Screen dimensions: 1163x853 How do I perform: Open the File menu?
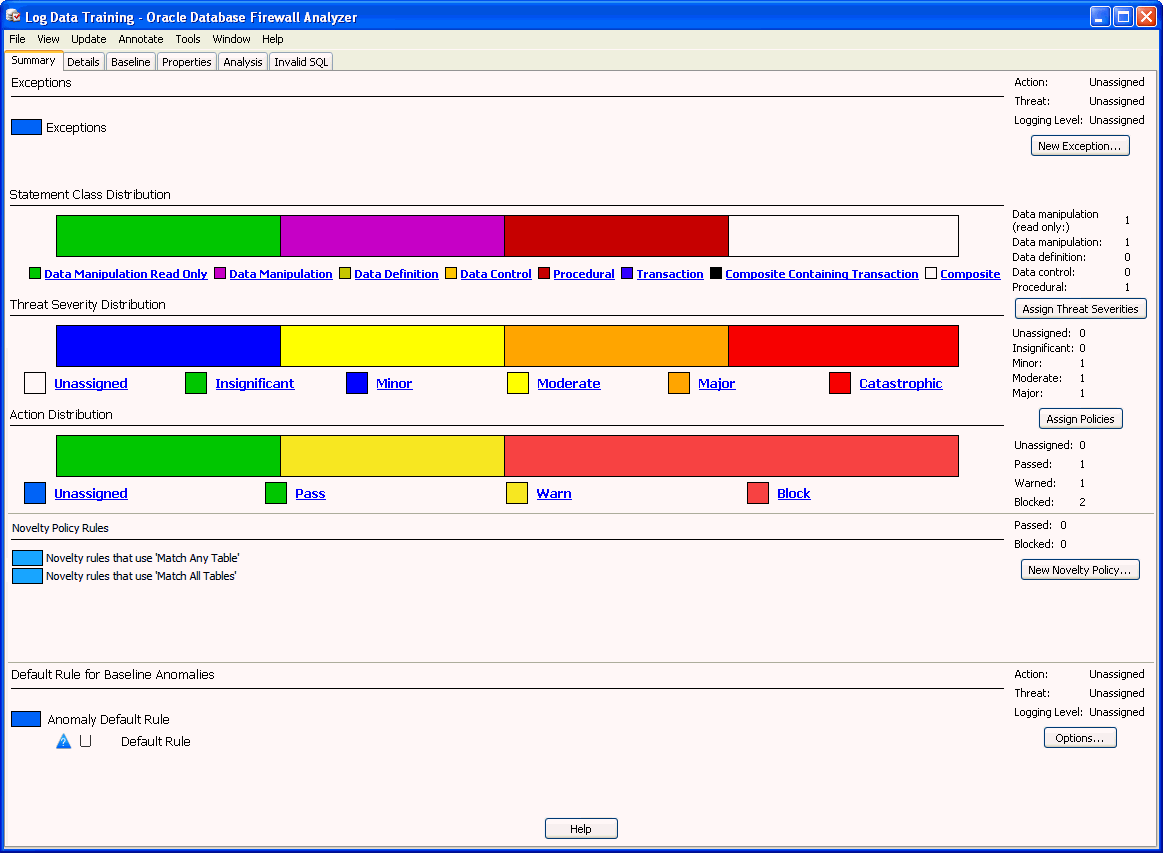[17, 39]
